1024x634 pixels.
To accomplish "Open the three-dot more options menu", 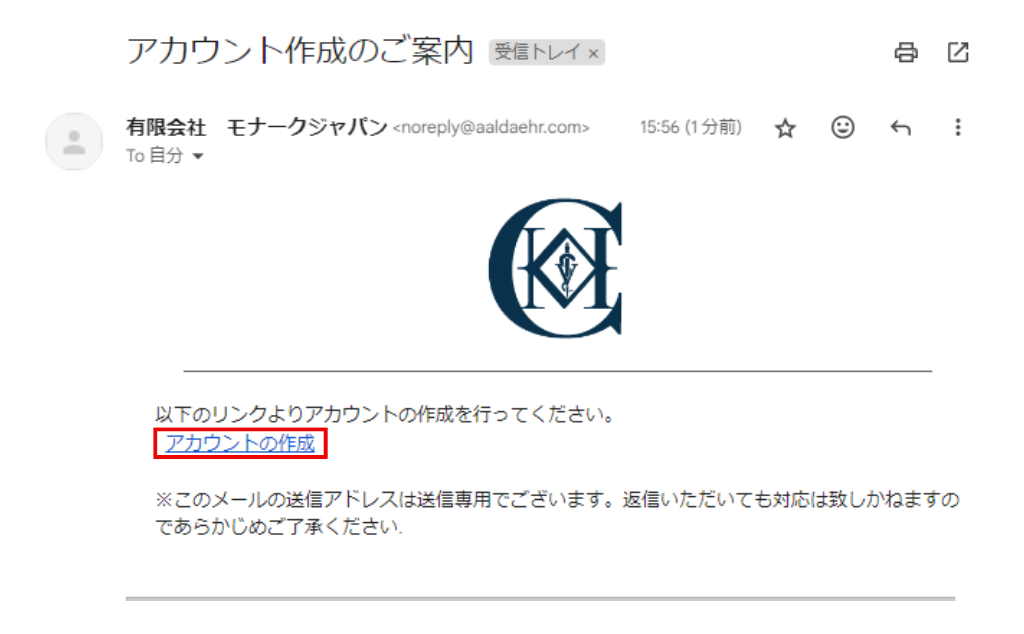I will coord(957,127).
